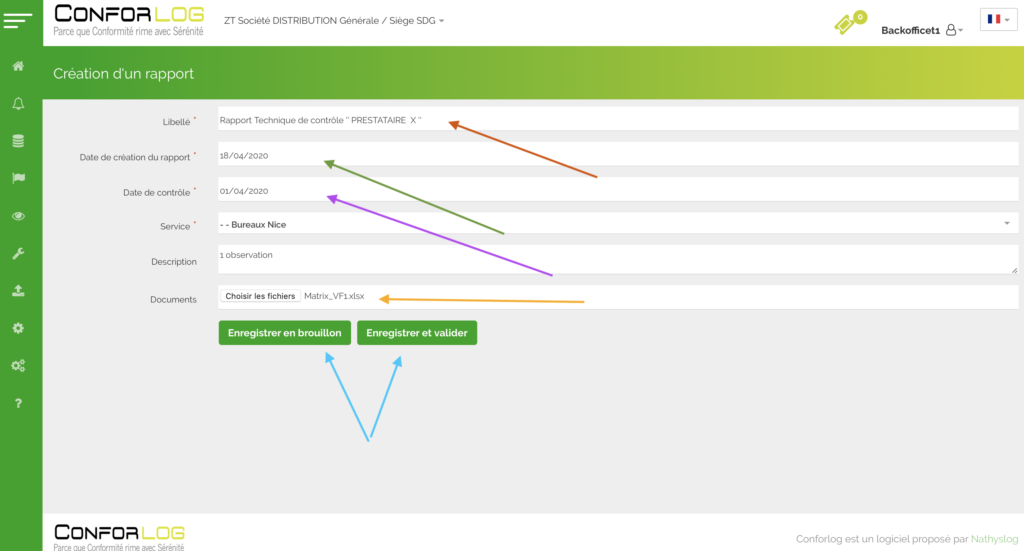Go to the home icon in sidebar
This screenshot has width=1024, height=551.
coord(18,66)
